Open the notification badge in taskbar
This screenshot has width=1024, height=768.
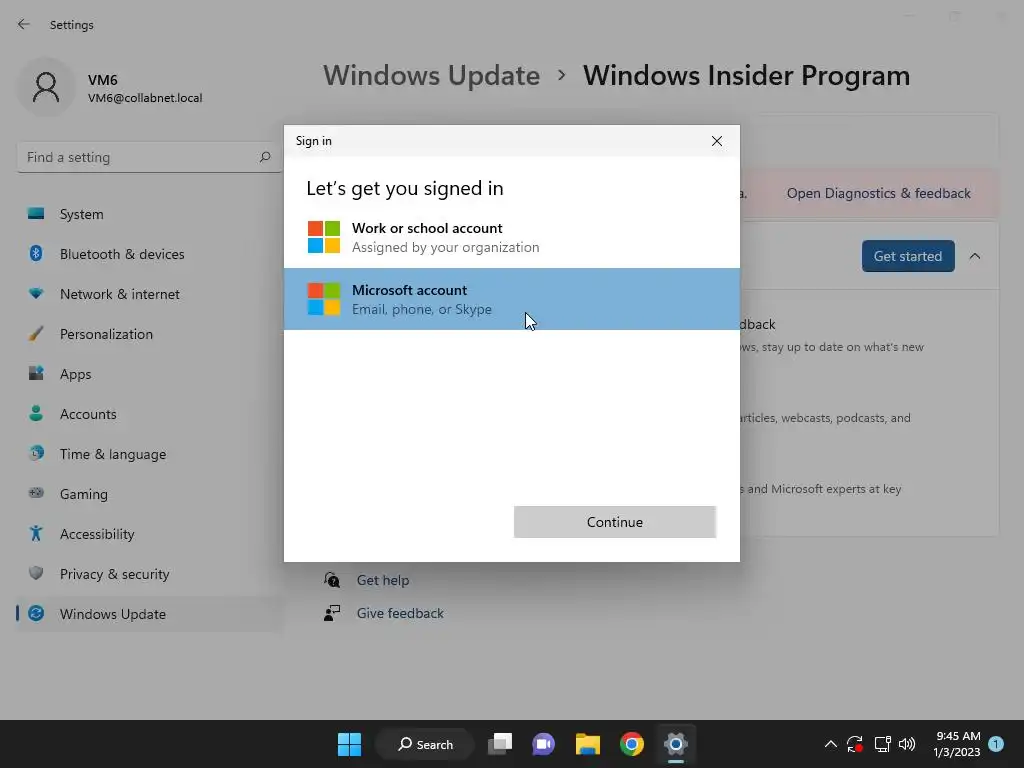tap(996, 744)
